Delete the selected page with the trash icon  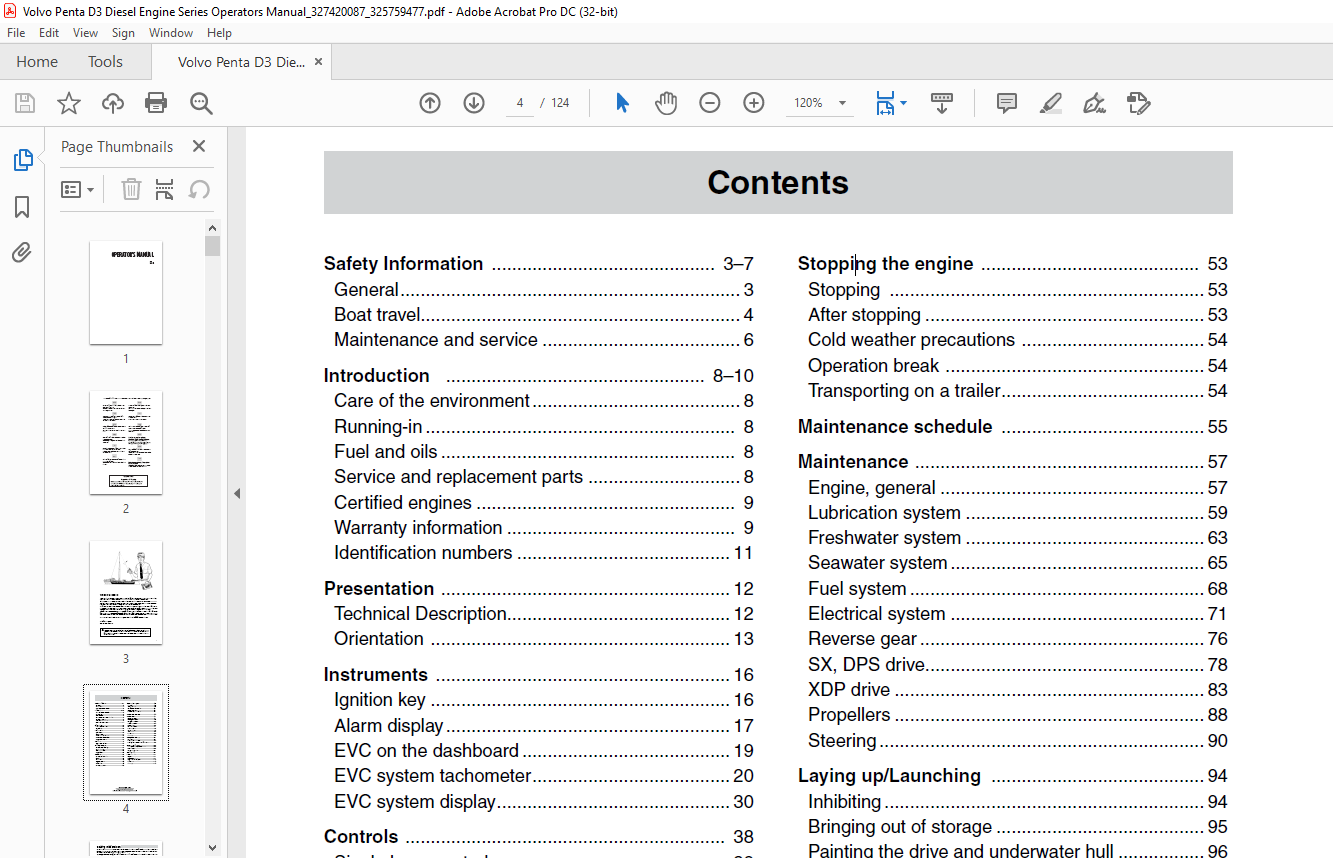(x=131, y=189)
